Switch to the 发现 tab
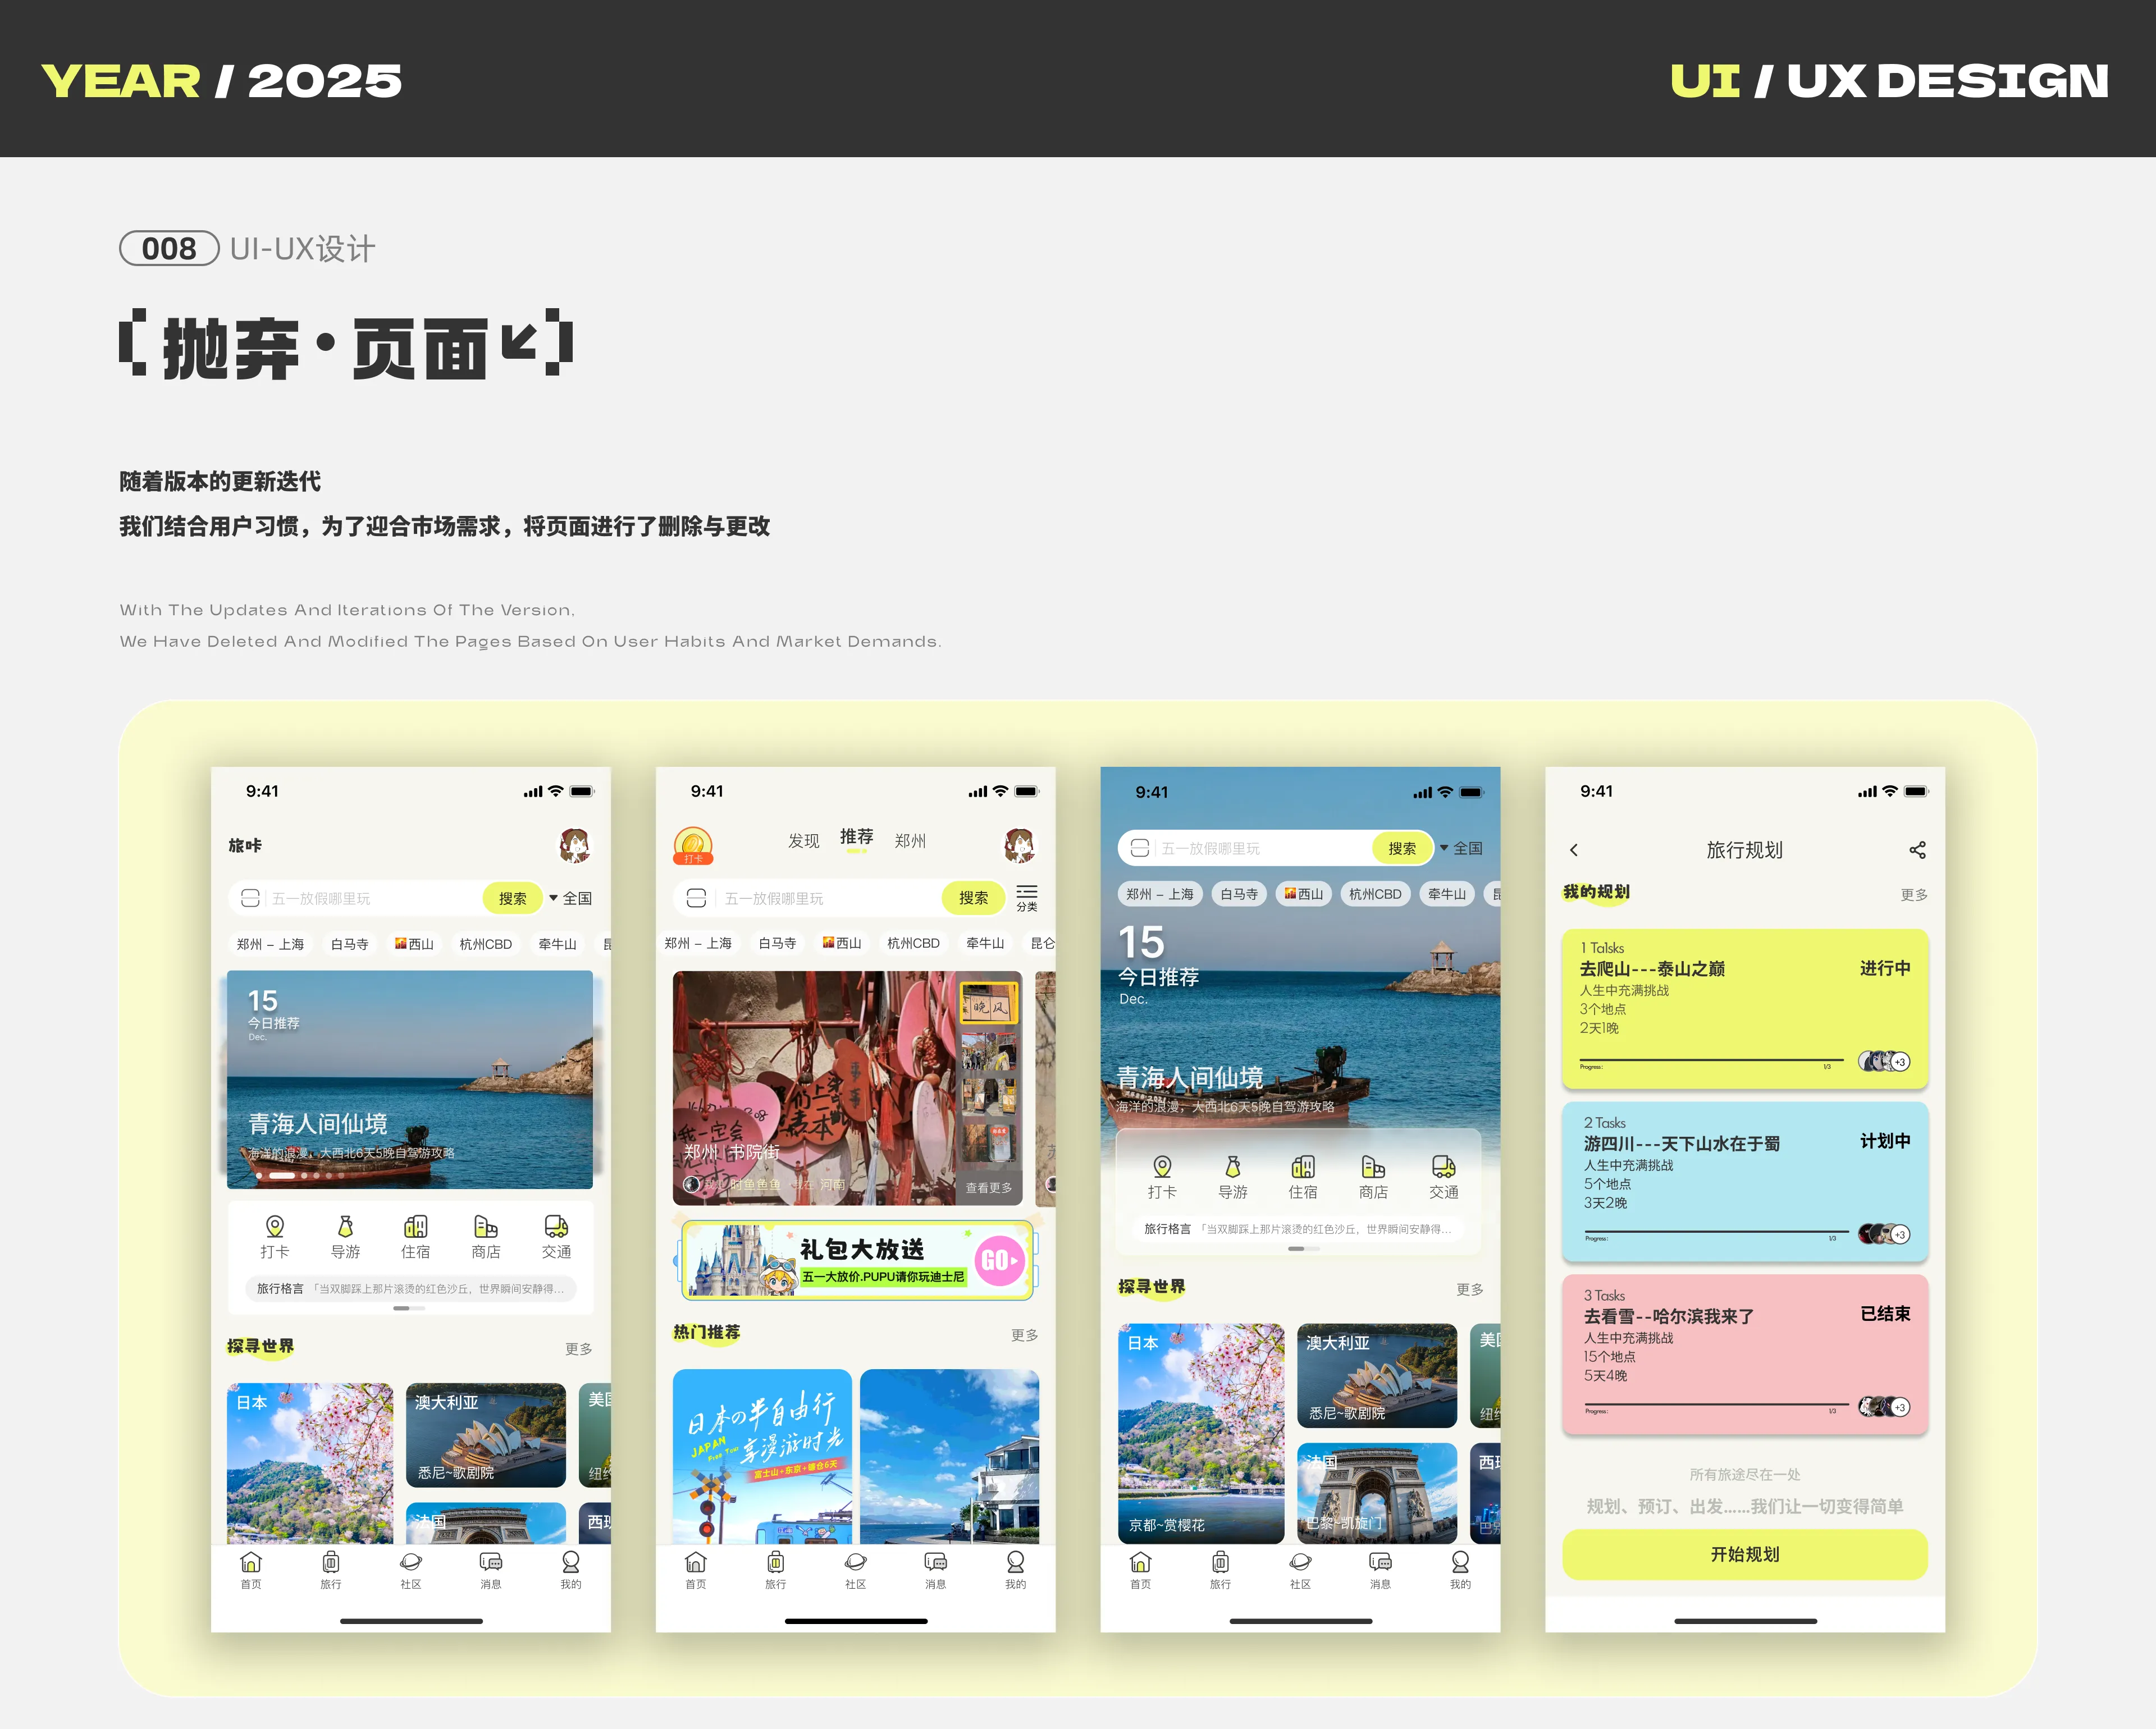This screenshot has height=1729, width=2156. pos(803,841)
